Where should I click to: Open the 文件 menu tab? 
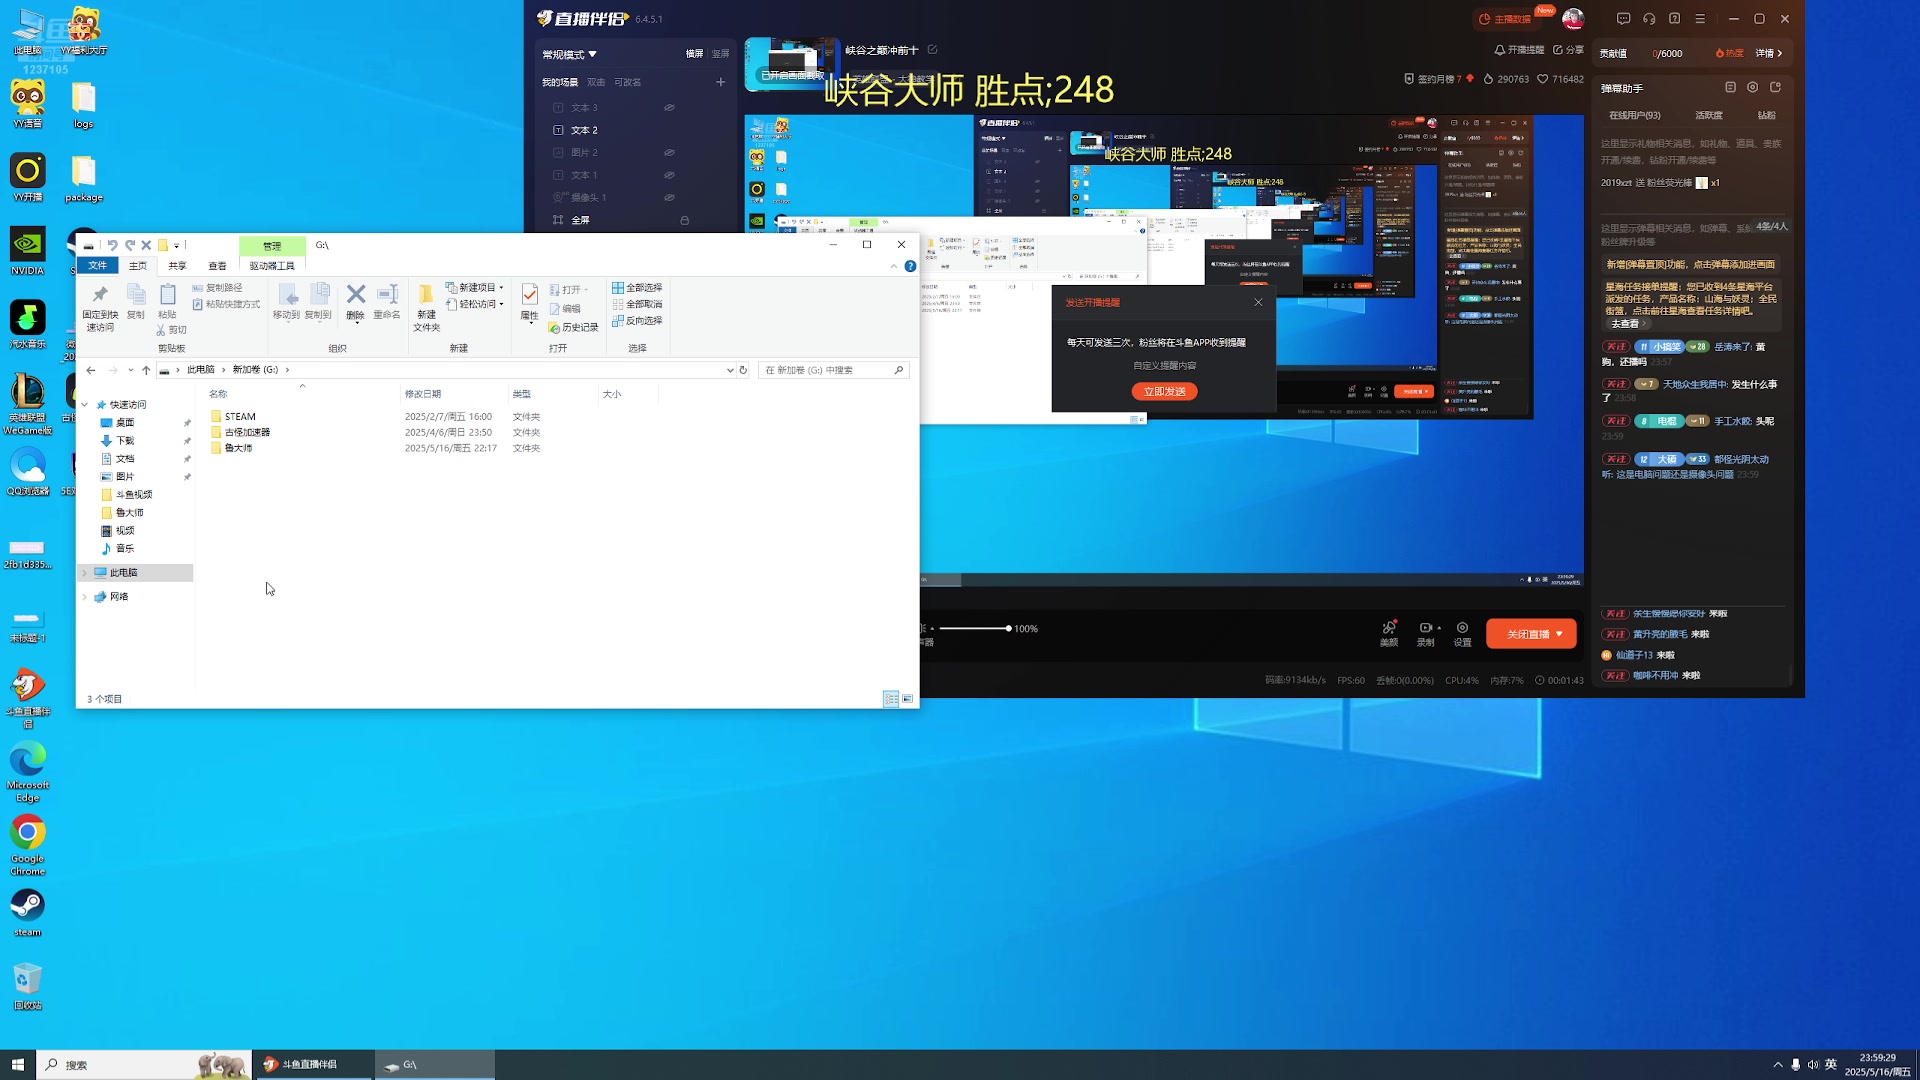(x=97, y=266)
